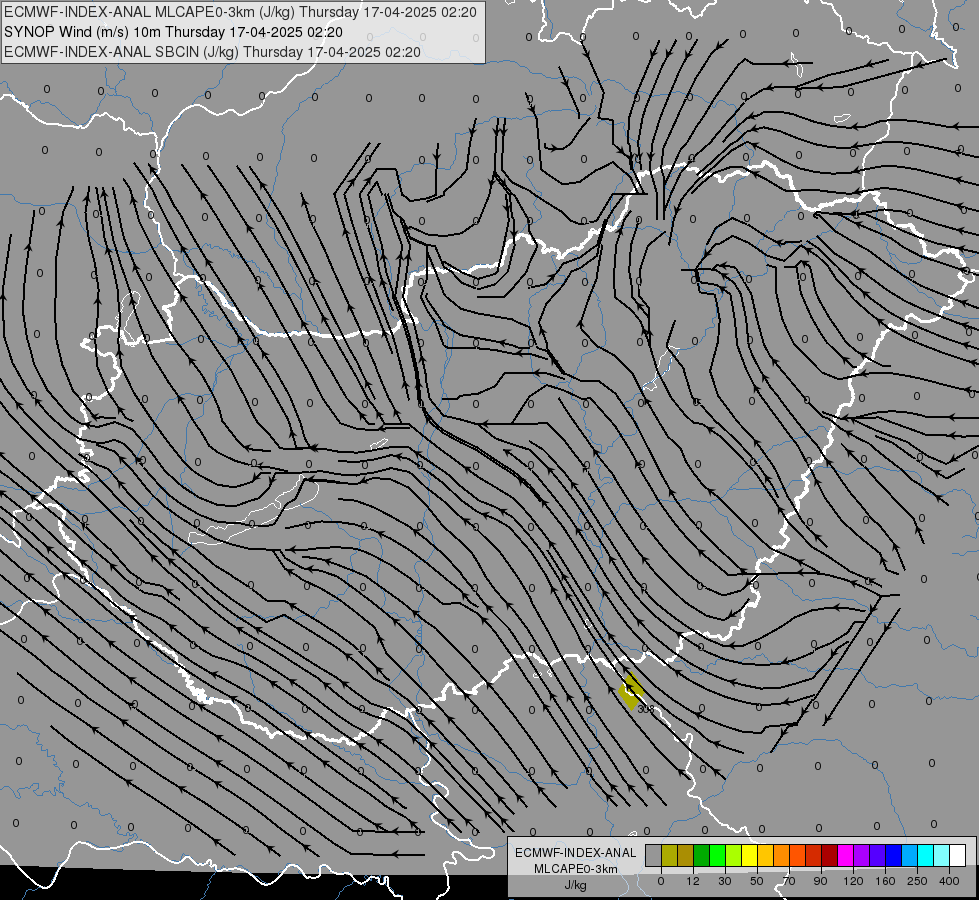Pick the purple legend swatch
This screenshot has height=900, width=979.
coord(862,855)
